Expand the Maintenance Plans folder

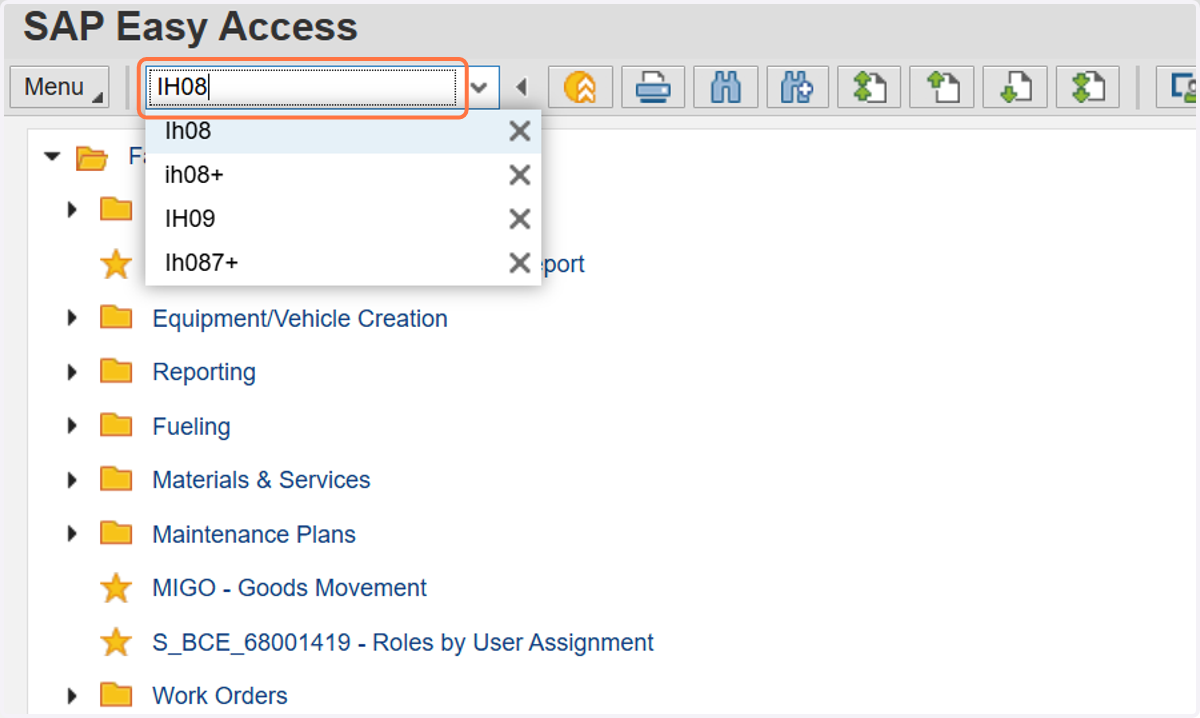[72, 534]
